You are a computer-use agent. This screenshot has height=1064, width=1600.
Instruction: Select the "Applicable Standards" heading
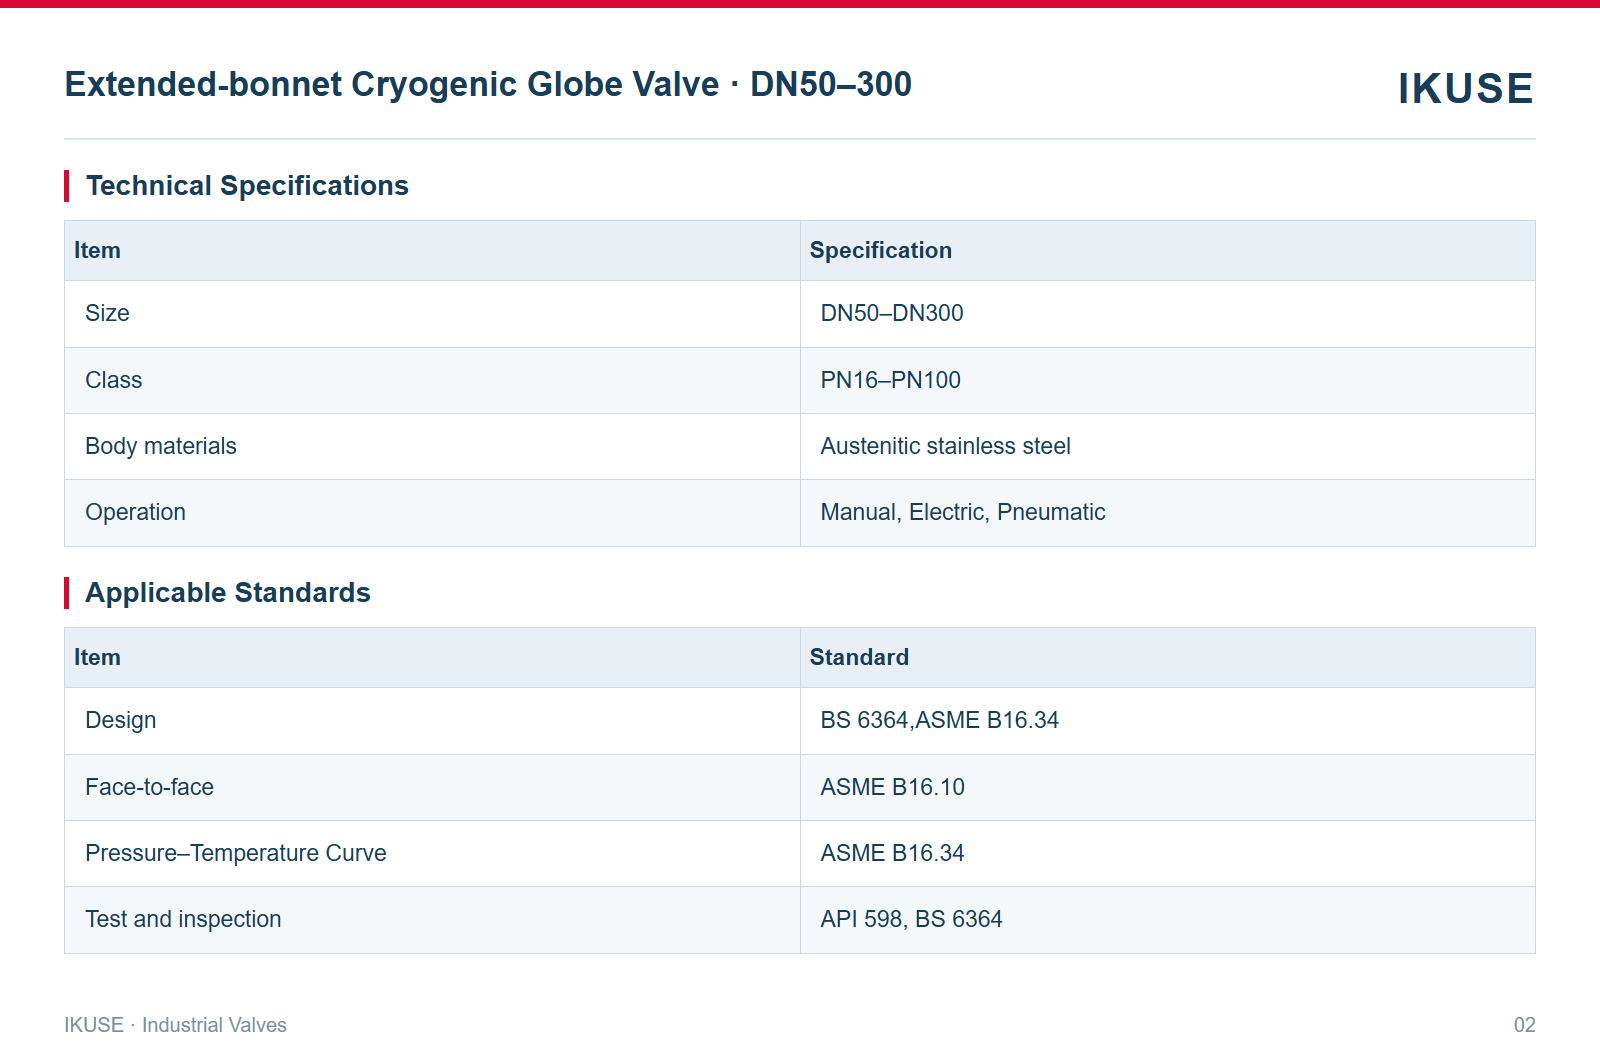(x=228, y=593)
